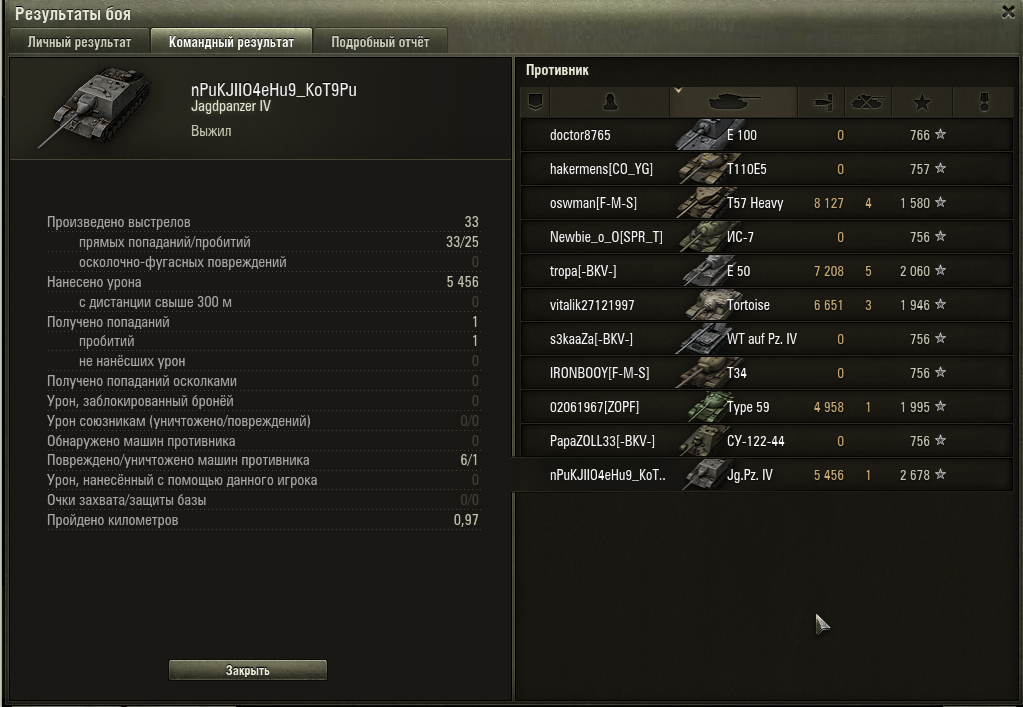Sort by experience star icon column
Image resolution: width=1023 pixels, height=707 pixels.
coord(922,102)
